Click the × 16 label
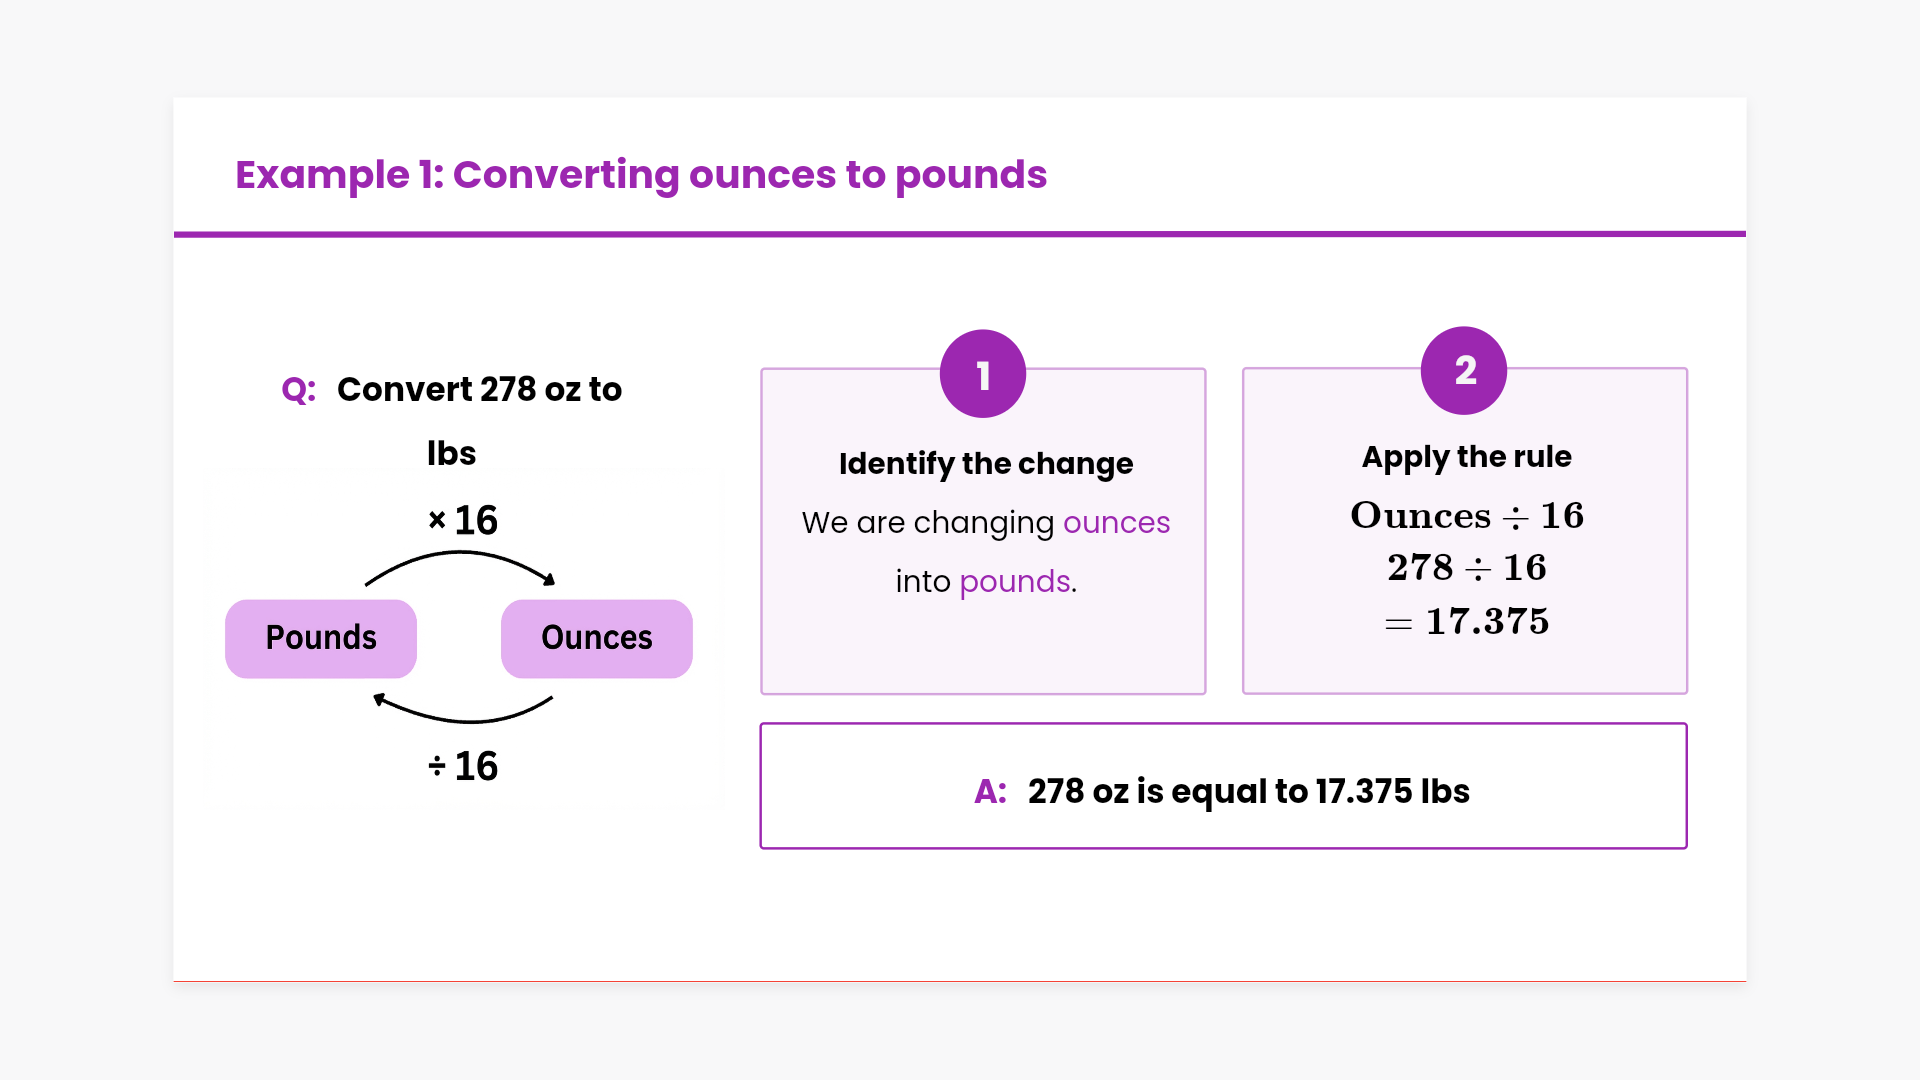Screen dimensions: 1920x1080 point(463,520)
